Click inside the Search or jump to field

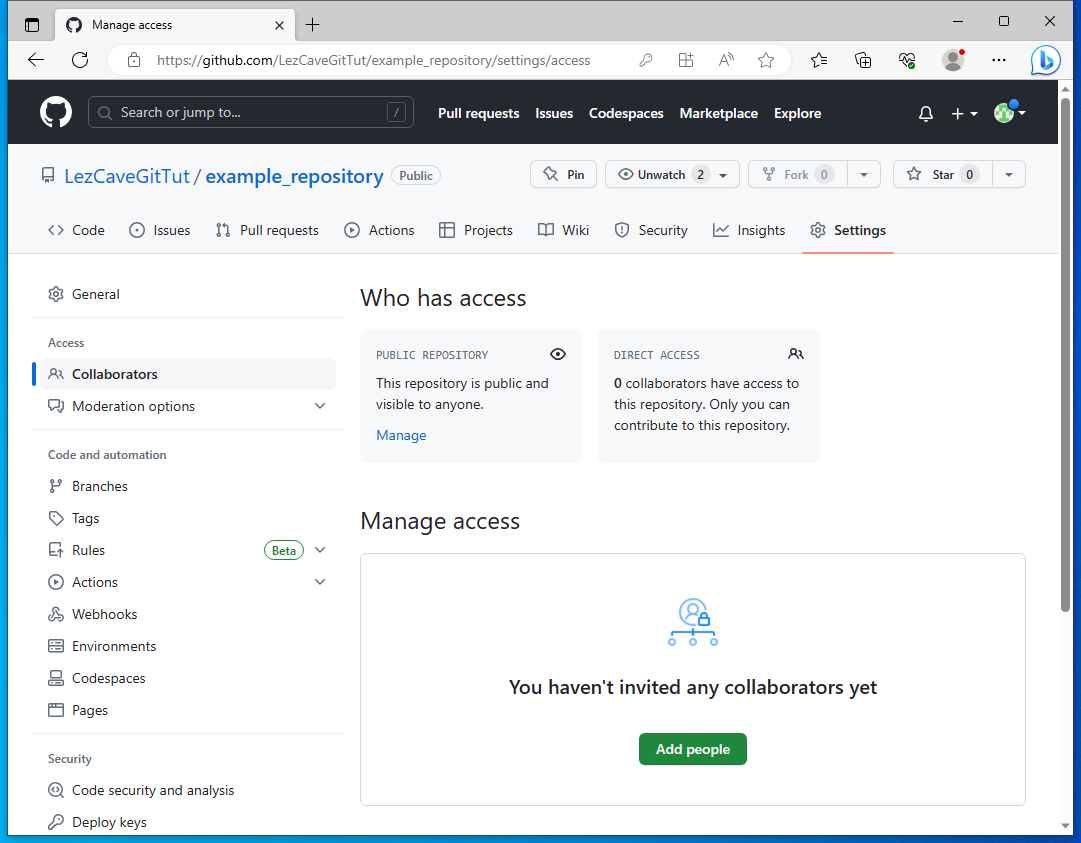click(250, 112)
